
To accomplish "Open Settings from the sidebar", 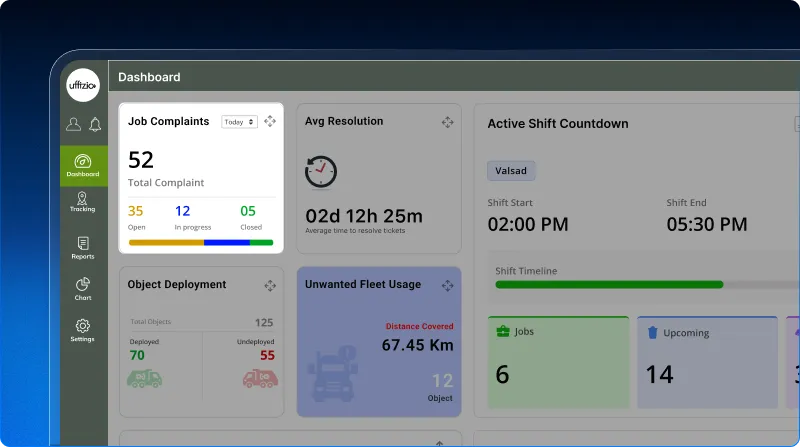I will coord(83,330).
